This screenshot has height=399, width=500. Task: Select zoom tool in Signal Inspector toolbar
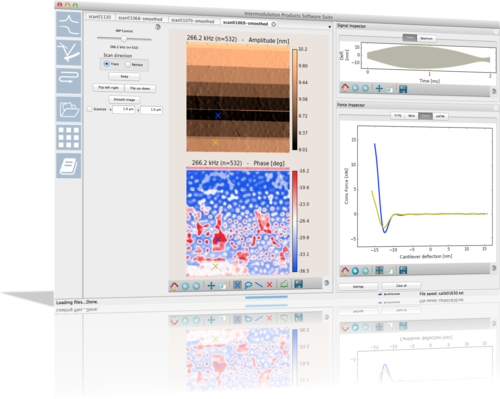(390, 89)
